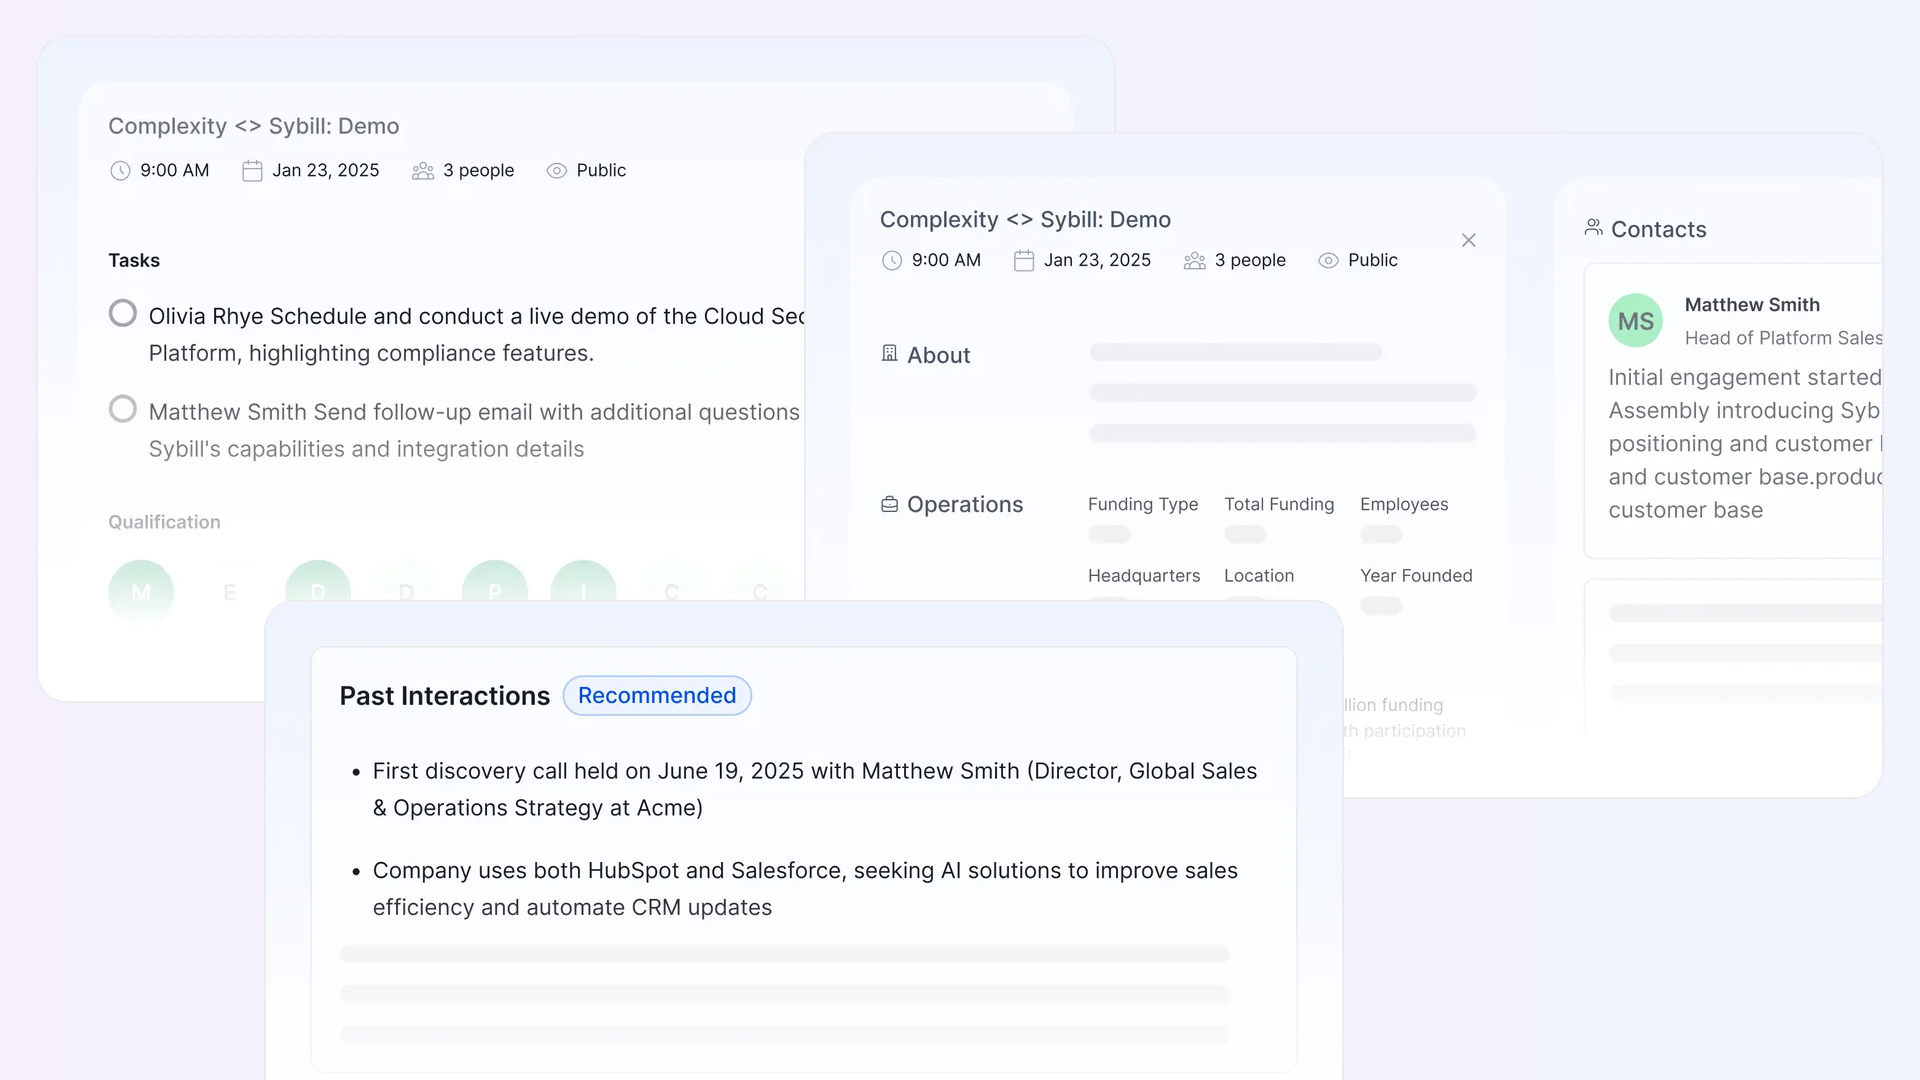Click the Matthew Smith contact name
This screenshot has height=1080, width=1920.
(1752, 305)
